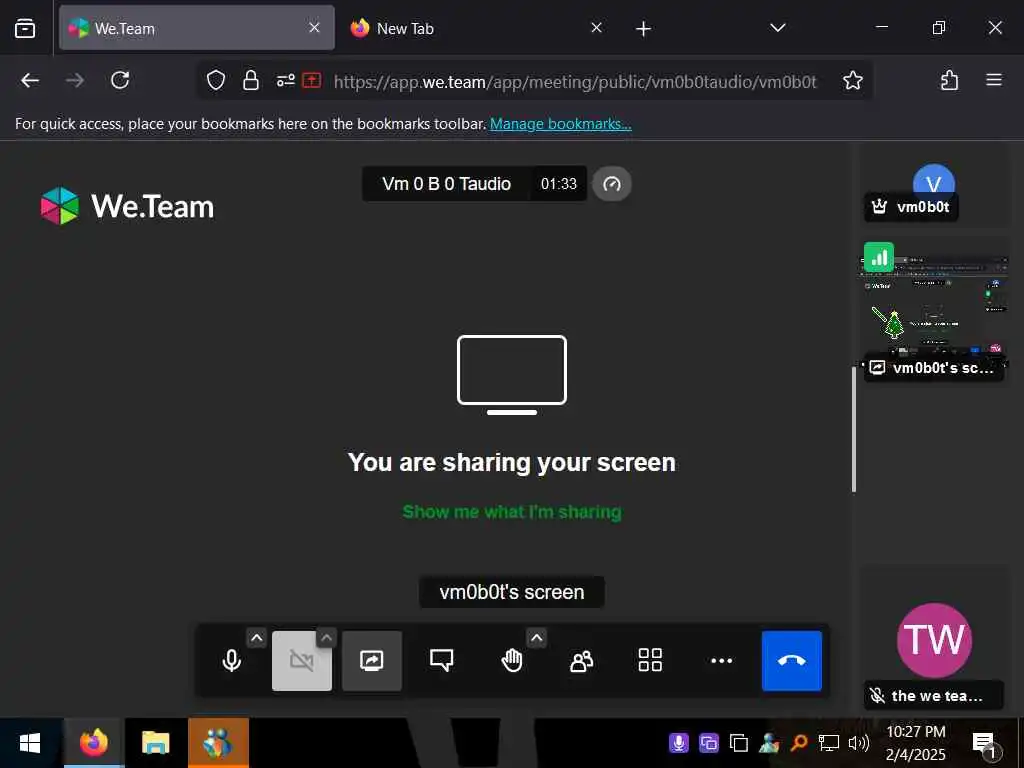
Task: Click screen sharing indicator in address bar
Action: pyautogui.click(x=312, y=80)
